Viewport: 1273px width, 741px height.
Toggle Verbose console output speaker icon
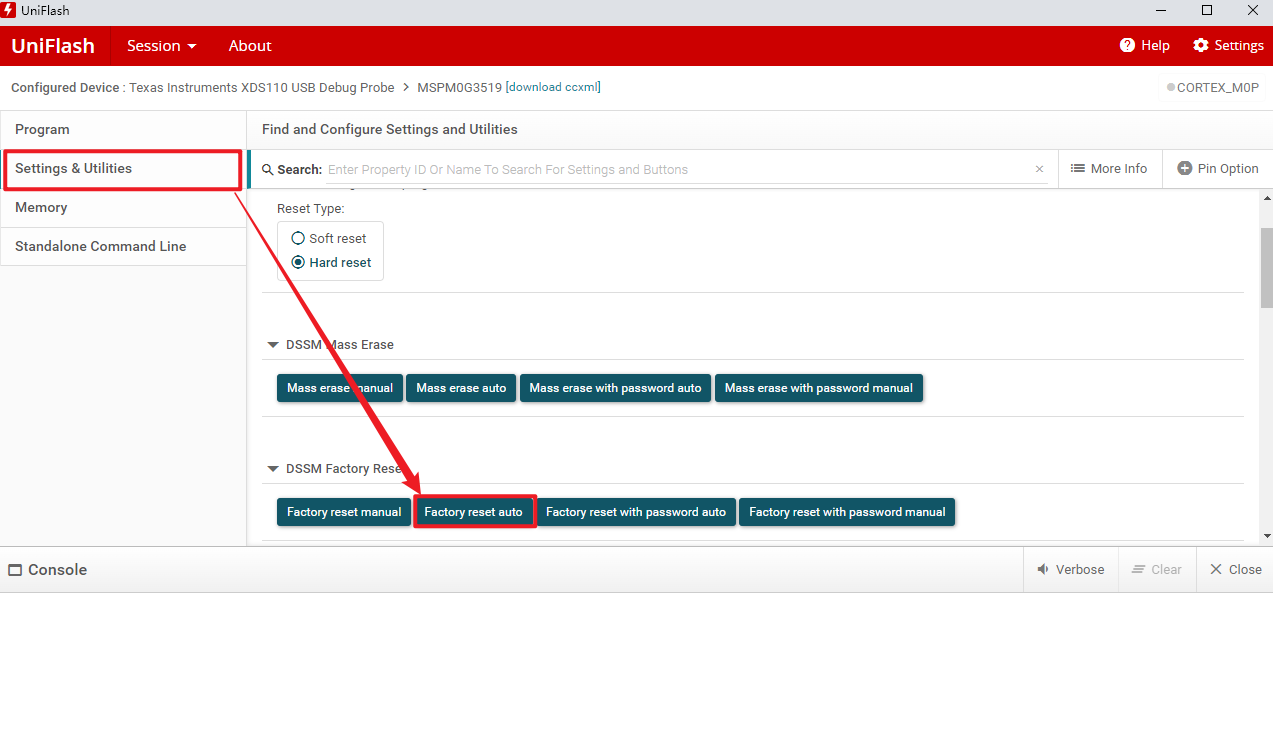pos(1043,569)
